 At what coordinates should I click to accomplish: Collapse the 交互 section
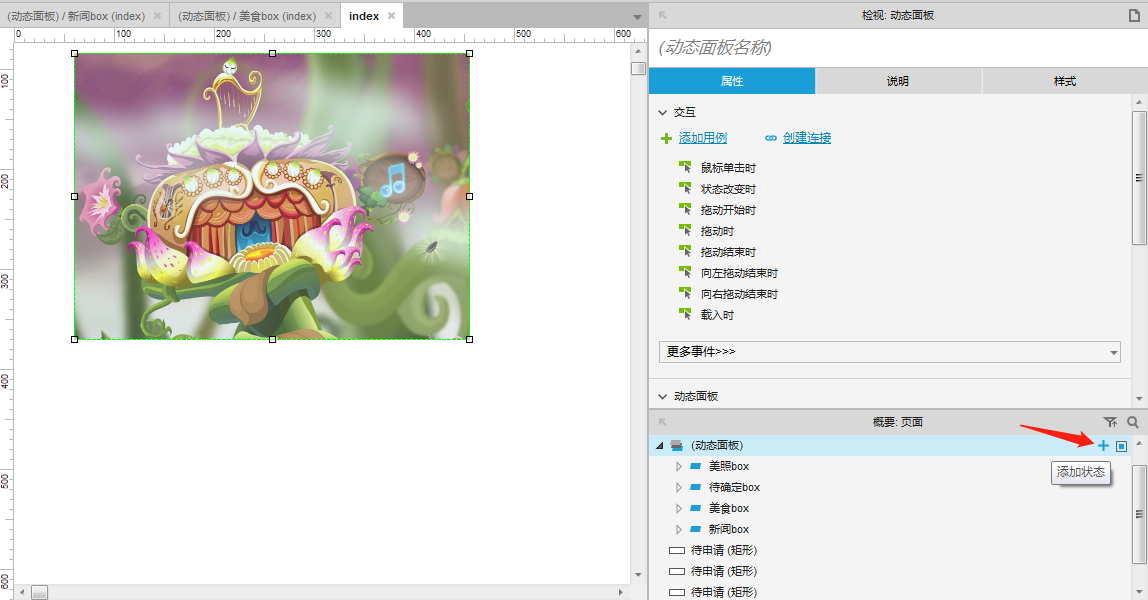pyautogui.click(x=663, y=113)
